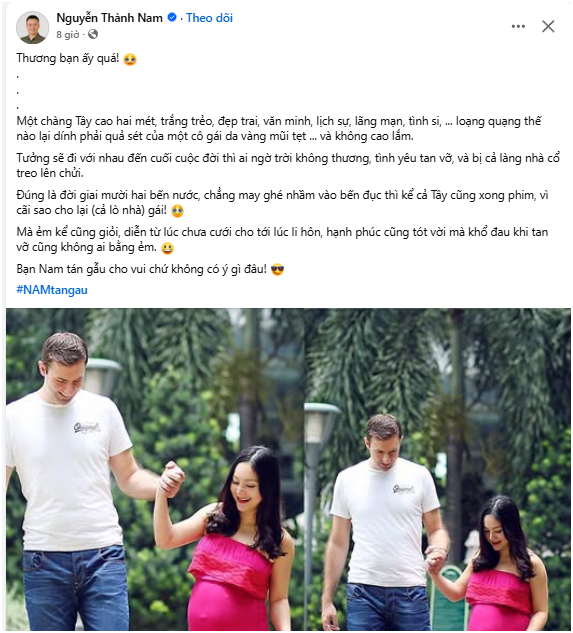Click the globe public-audience icon
573x633 pixels.
[93, 34]
